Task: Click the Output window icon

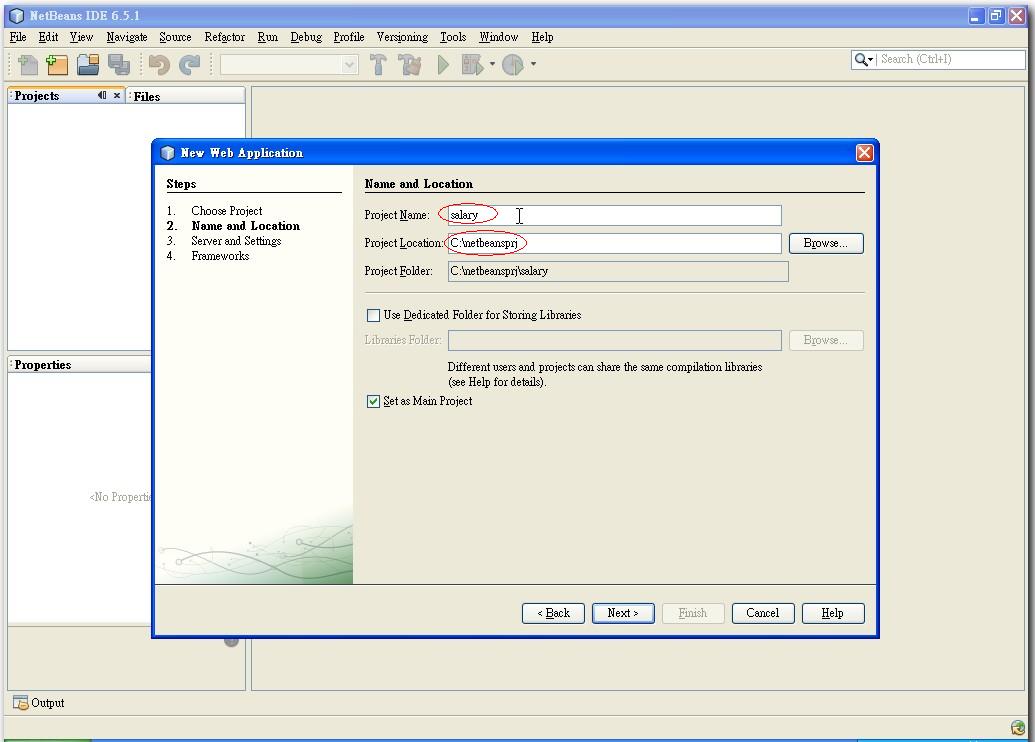Action: (20, 702)
